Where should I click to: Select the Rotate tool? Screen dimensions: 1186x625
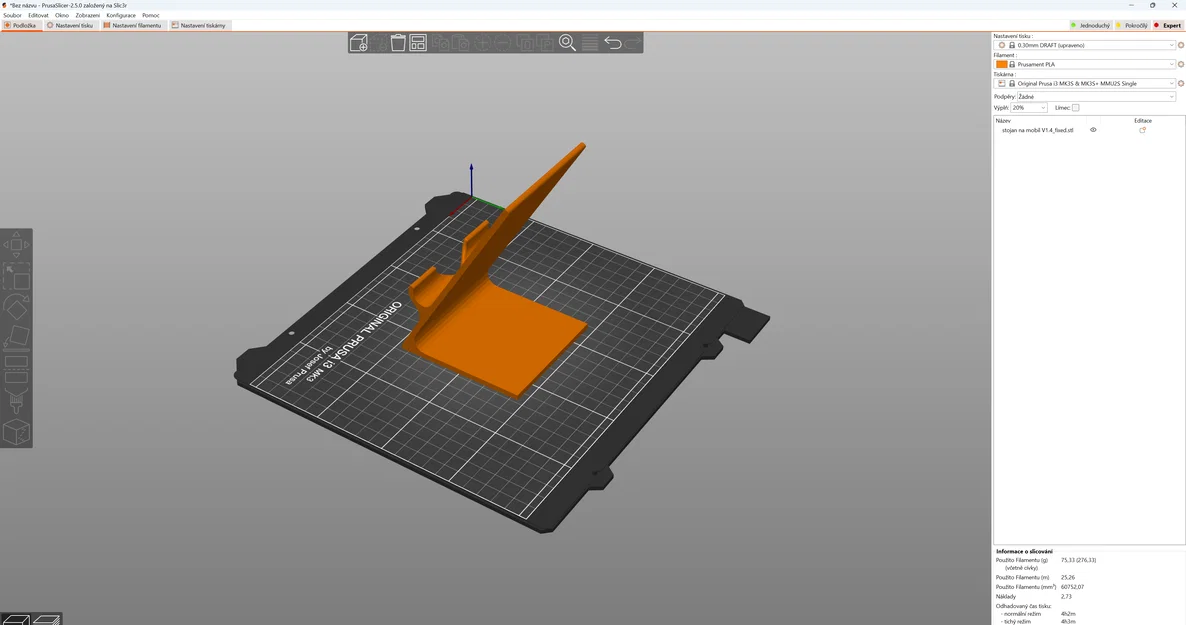pyautogui.click(x=16, y=308)
